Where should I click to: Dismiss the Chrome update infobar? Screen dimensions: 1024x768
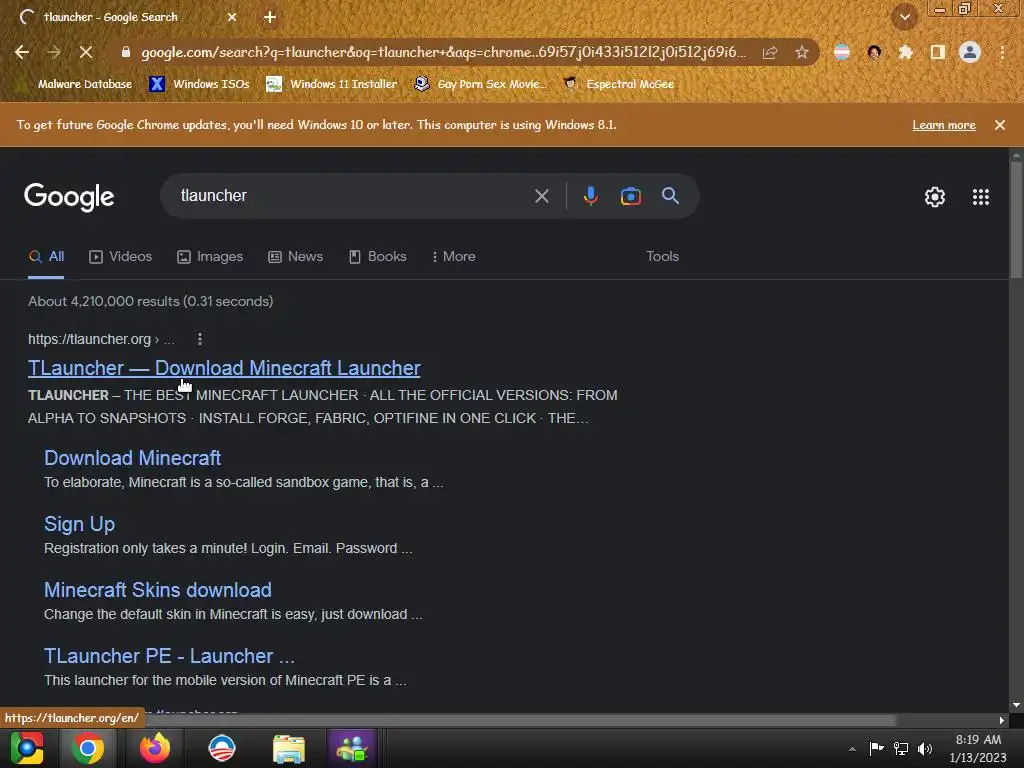click(999, 125)
